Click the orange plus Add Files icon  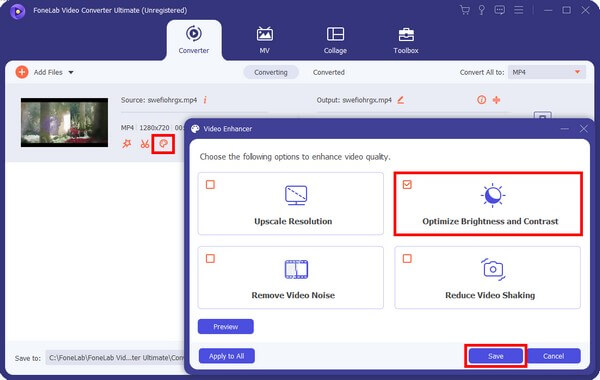pyautogui.click(x=22, y=72)
